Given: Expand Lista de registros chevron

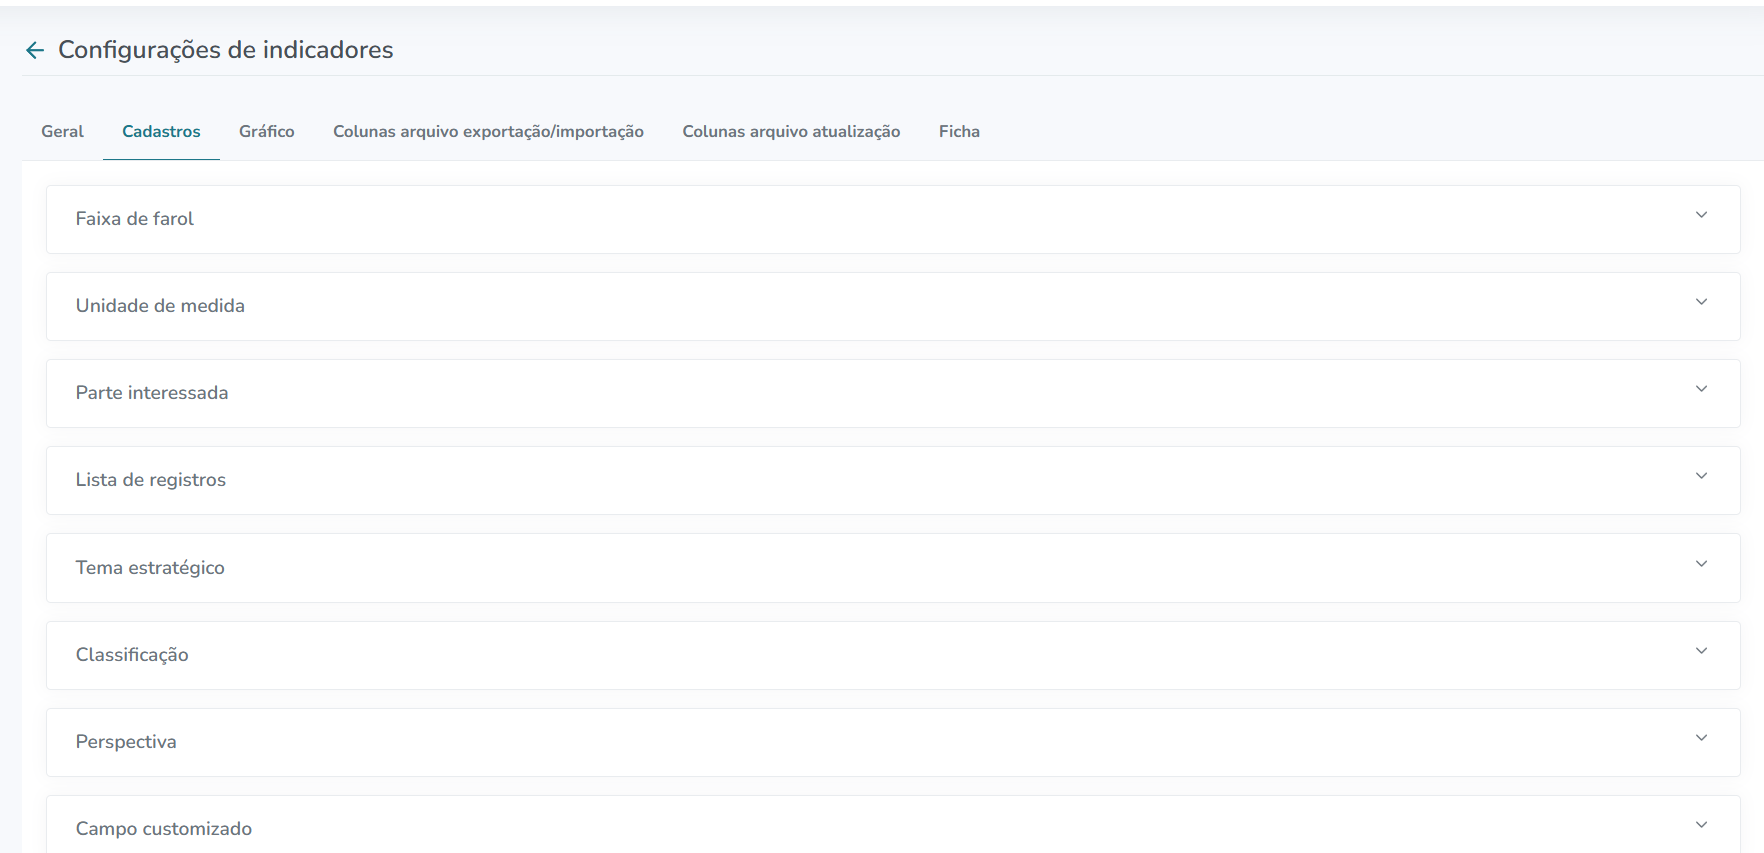Looking at the screenshot, I should pos(1701,476).
